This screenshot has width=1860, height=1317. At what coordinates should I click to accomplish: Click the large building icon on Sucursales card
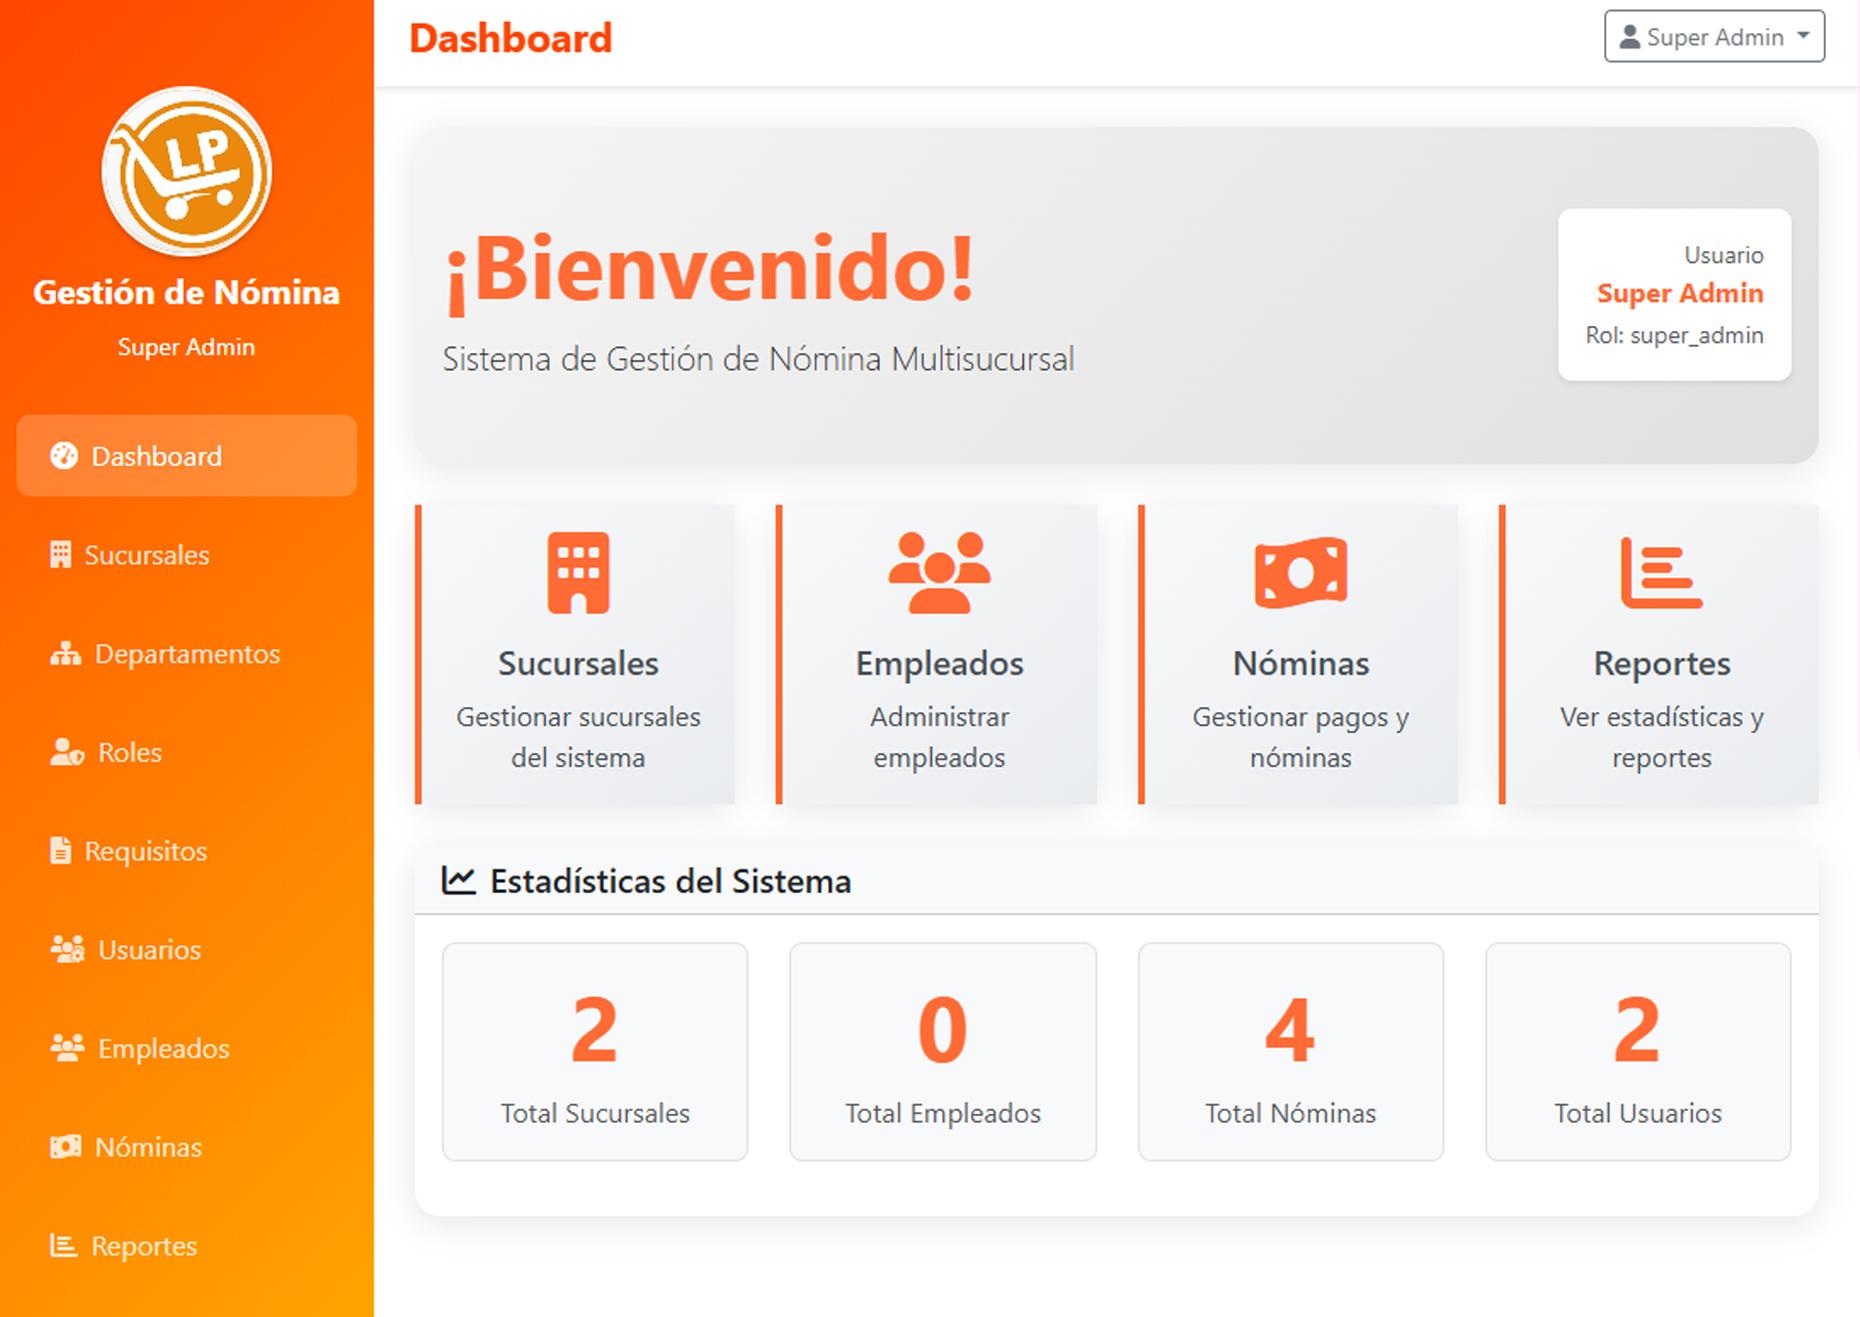pyautogui.click(x=578, y=573)
